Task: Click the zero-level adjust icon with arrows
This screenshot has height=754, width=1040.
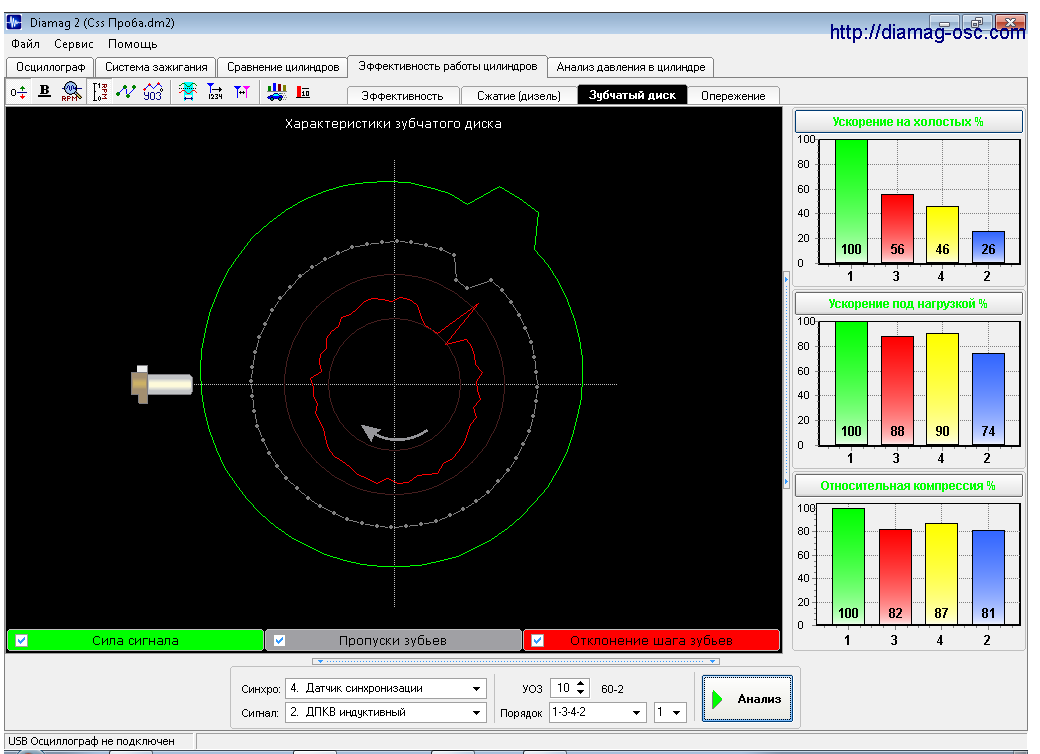Action: click(19, 92)
